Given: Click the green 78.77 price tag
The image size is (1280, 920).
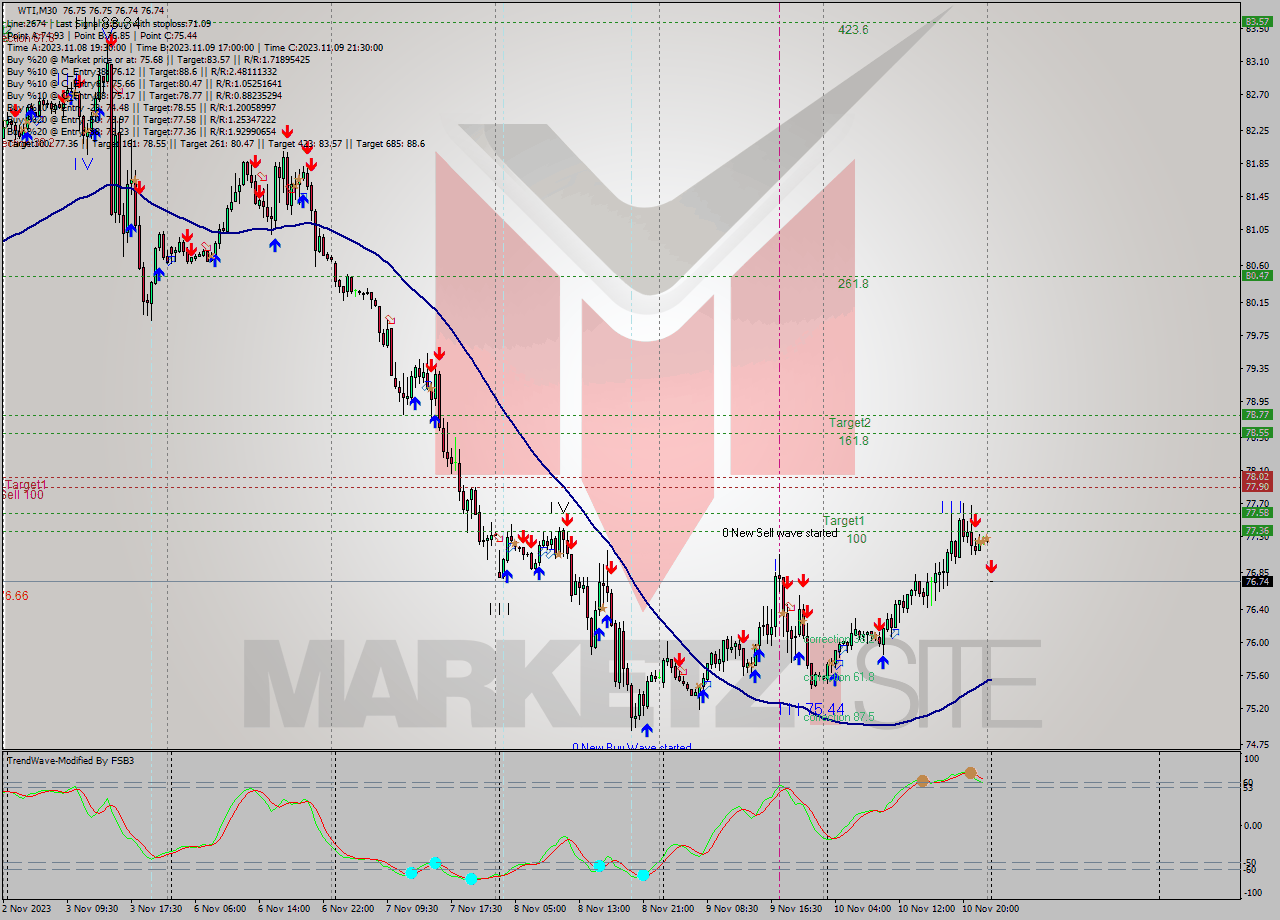Looking at the screenshot, I should point(1256,414).
